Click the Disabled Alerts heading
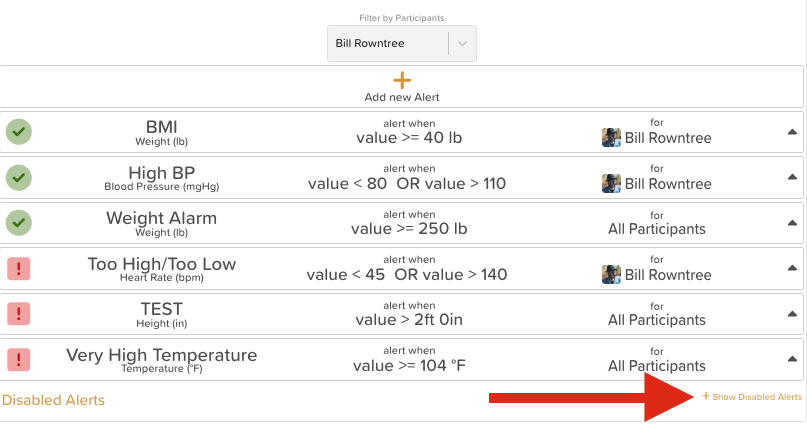The height and width of the screenshot is (426, 807). coord(53,400)
